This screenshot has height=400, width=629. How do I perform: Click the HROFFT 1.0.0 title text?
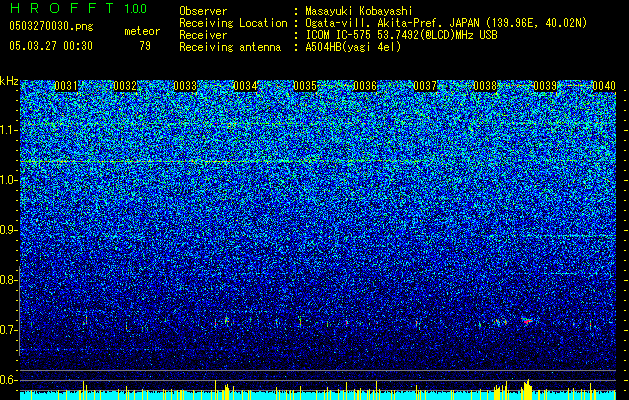78,8
